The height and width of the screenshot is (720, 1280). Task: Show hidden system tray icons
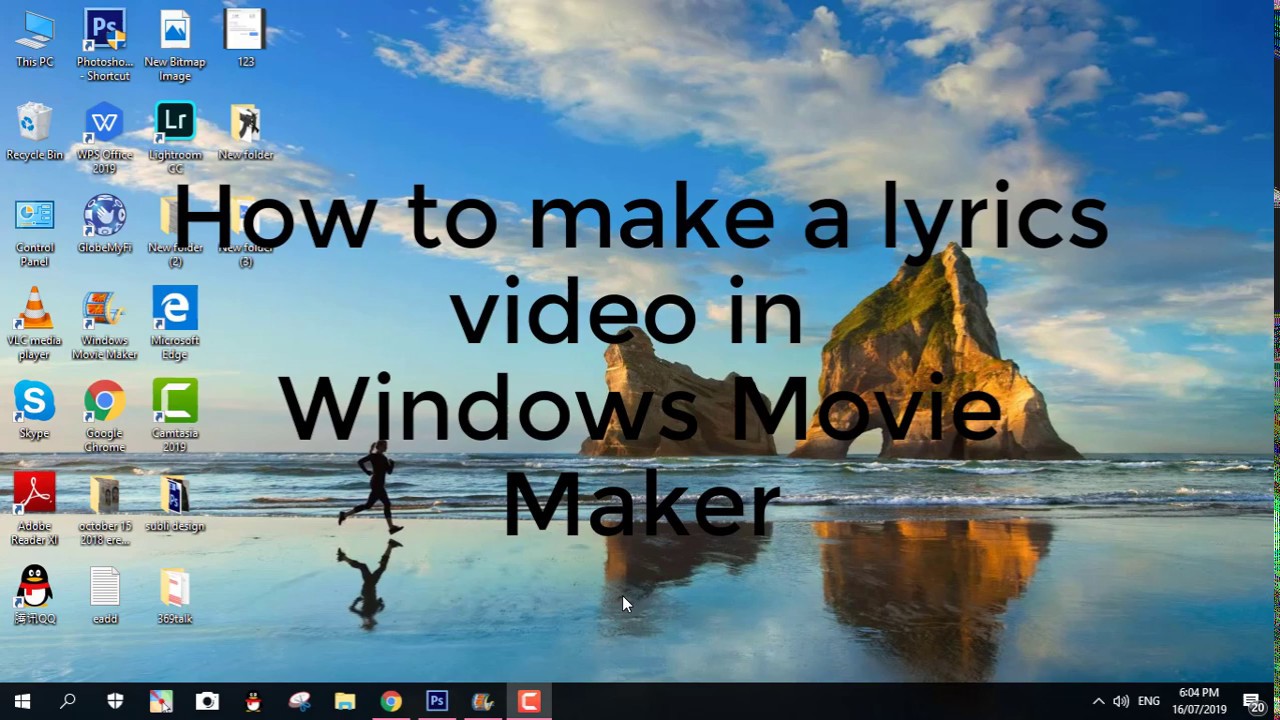click(x=1098, y=701)
